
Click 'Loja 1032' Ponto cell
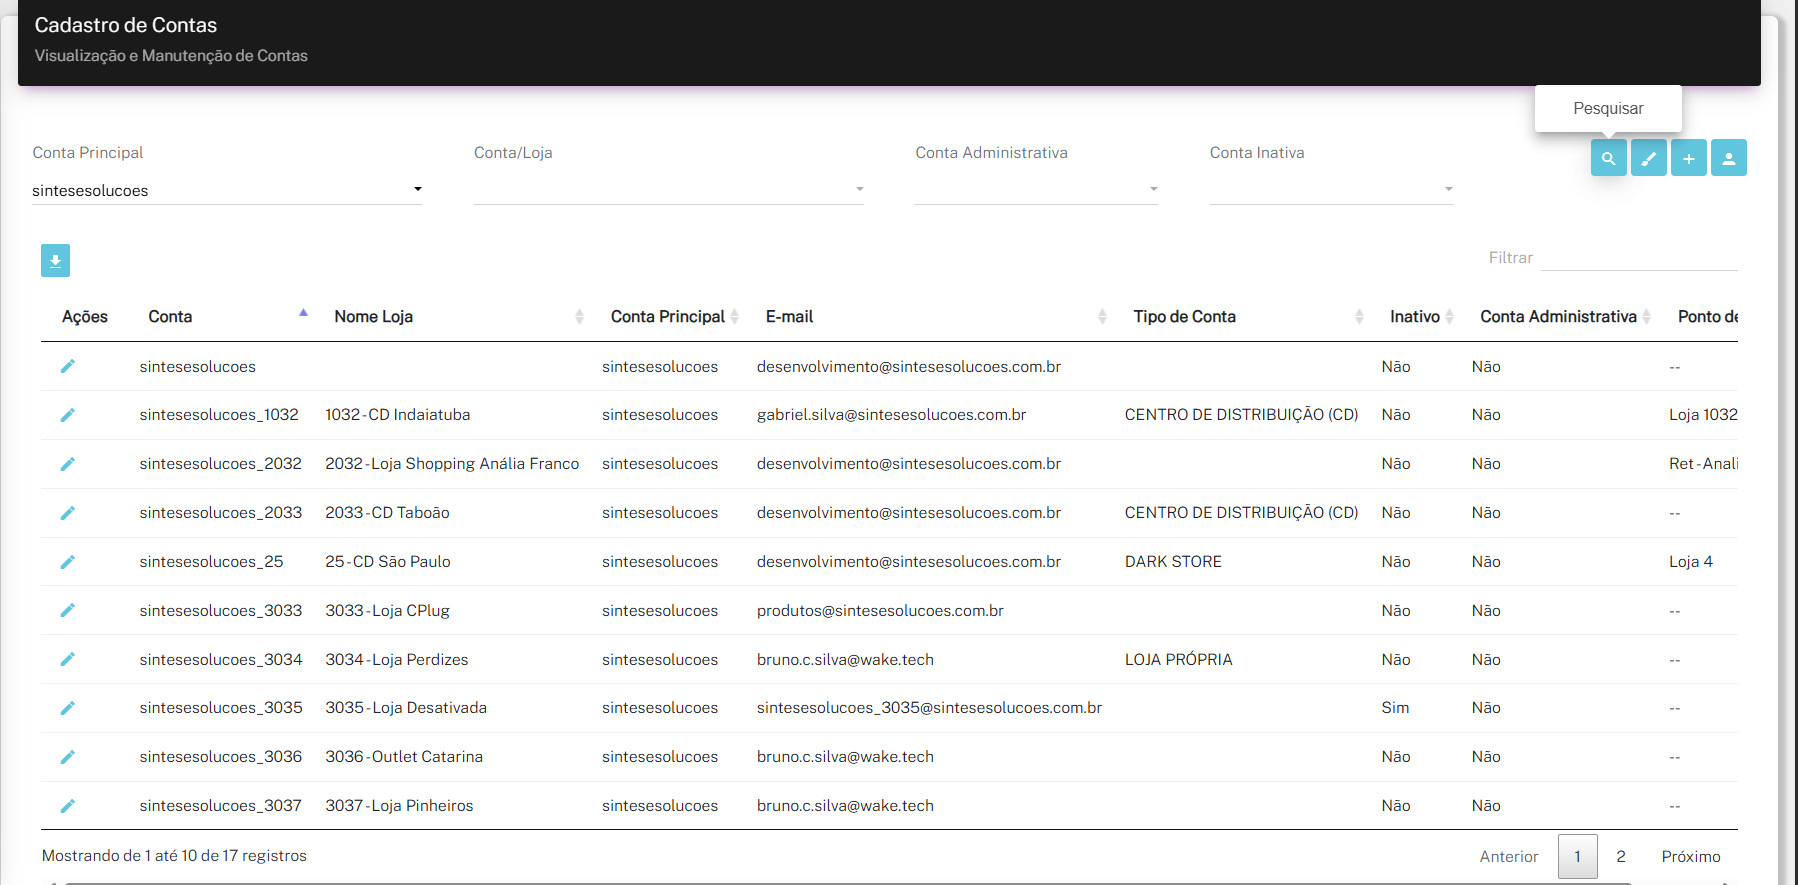tap(1703, 415)
